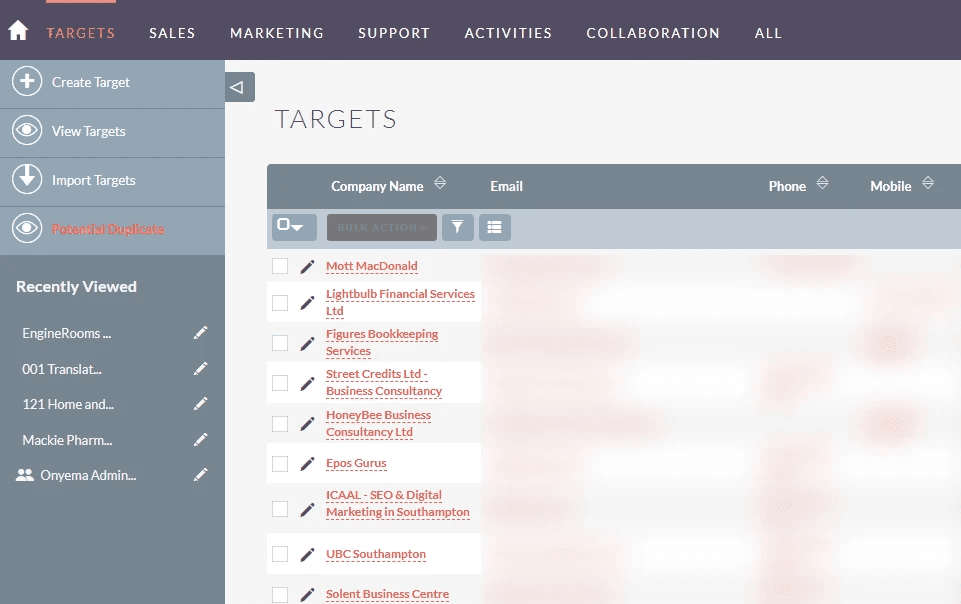Open the column chooser list icon
961x604 pixels.
coord(495,227)
